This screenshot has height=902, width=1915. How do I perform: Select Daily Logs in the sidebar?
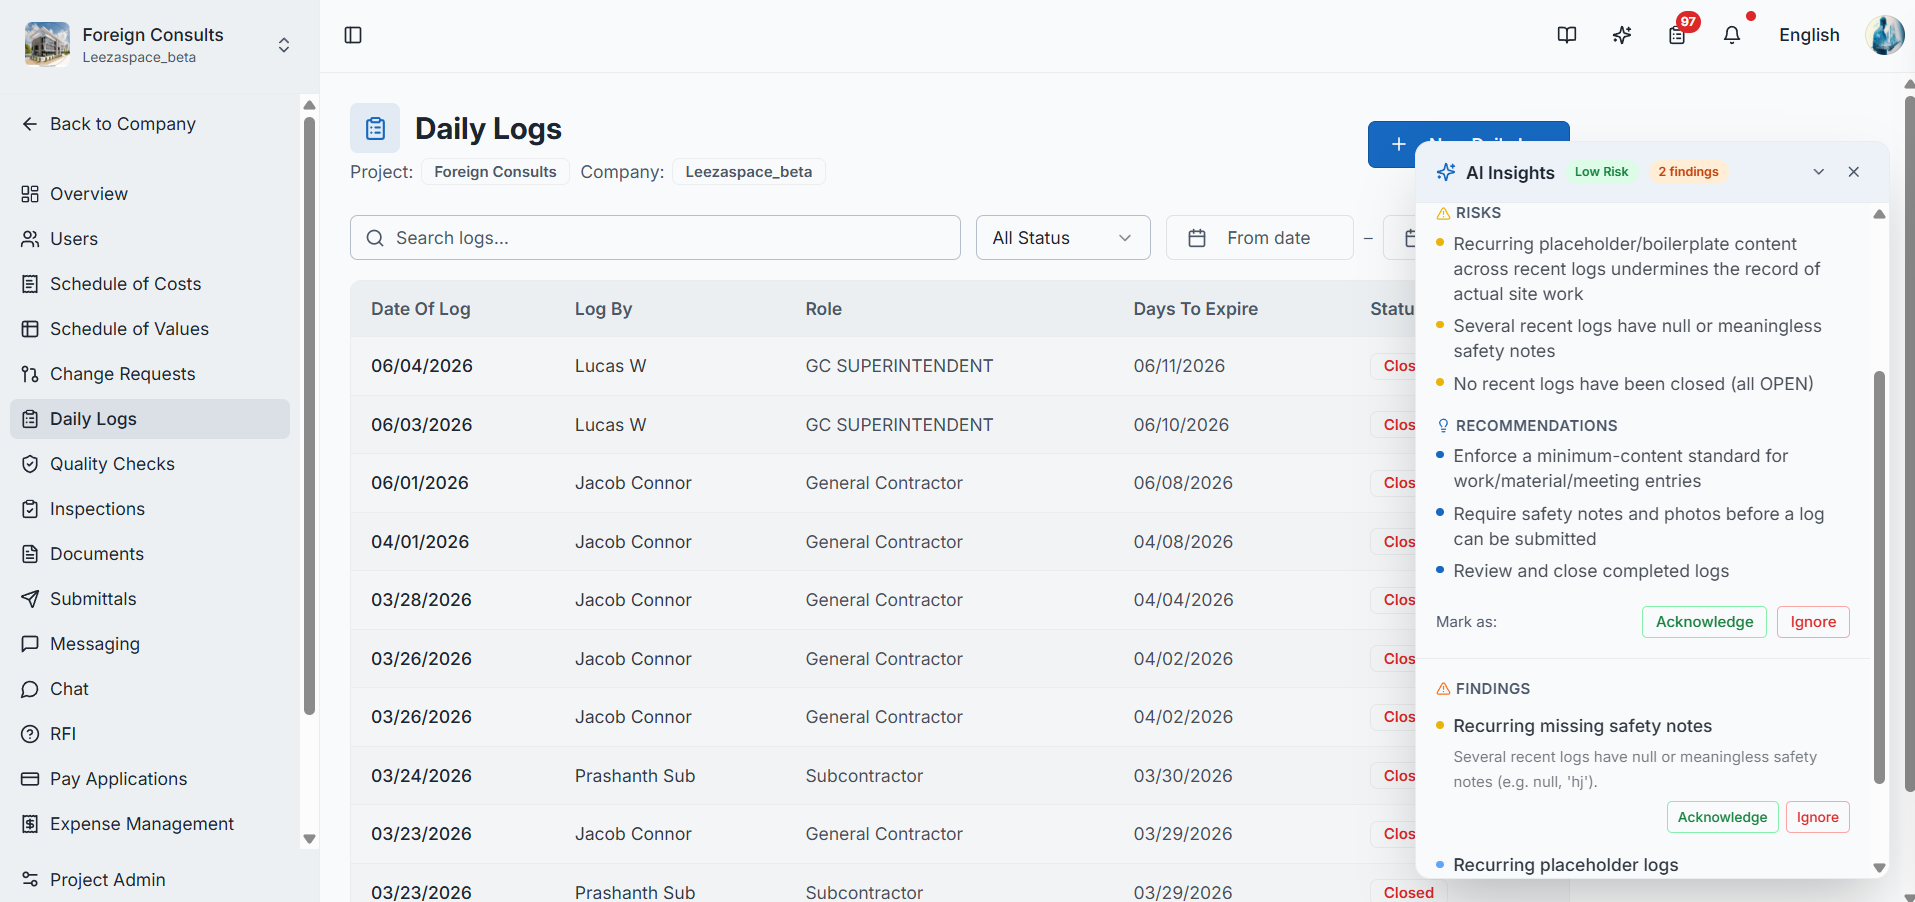[150, 419]
